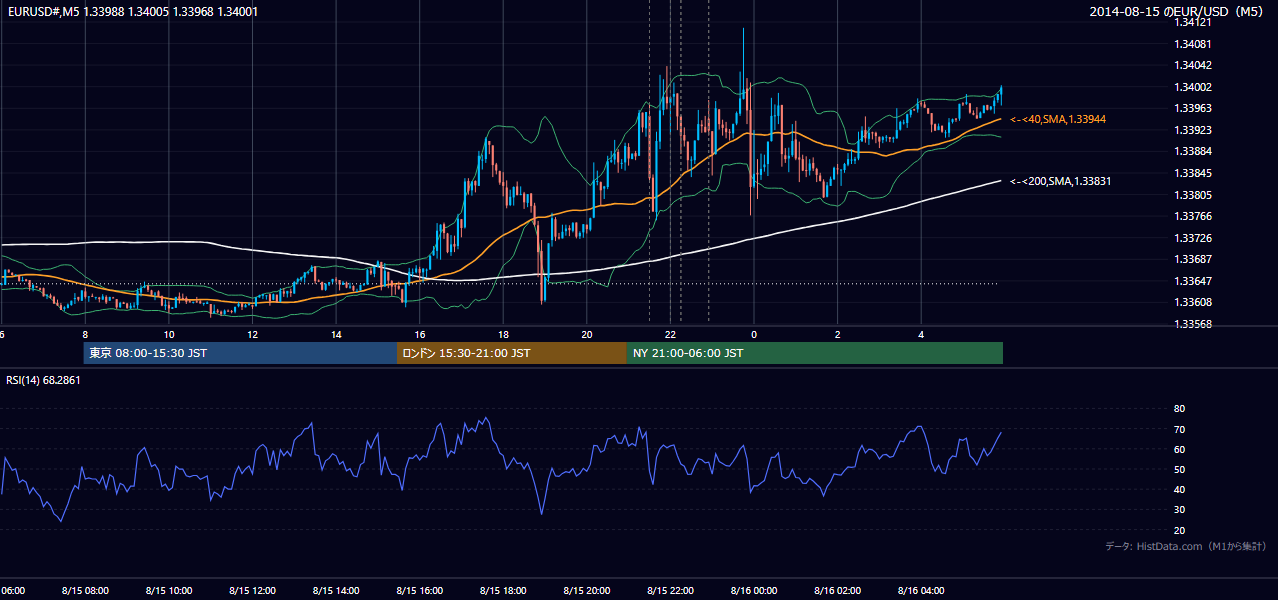Click RSI scale value 60
The width and height of the screenshot is (1278, 600).
pyautogui.click(x=1179, y=450)
